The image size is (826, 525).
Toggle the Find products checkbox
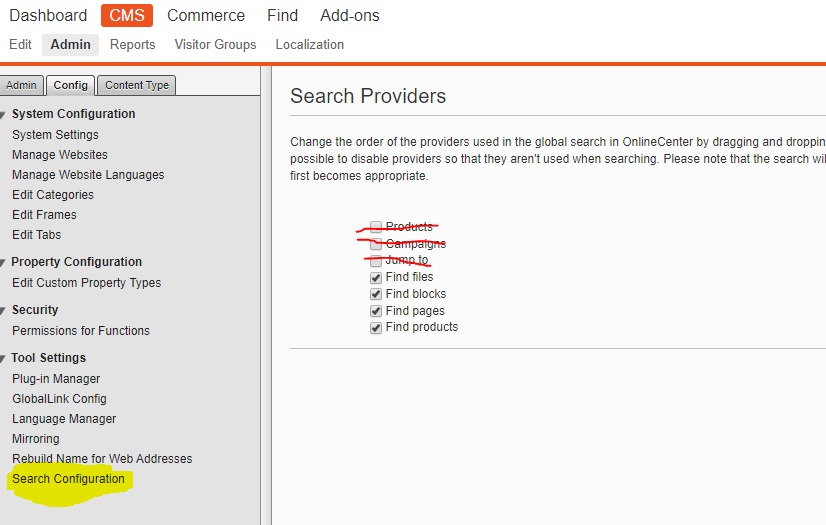376,327
